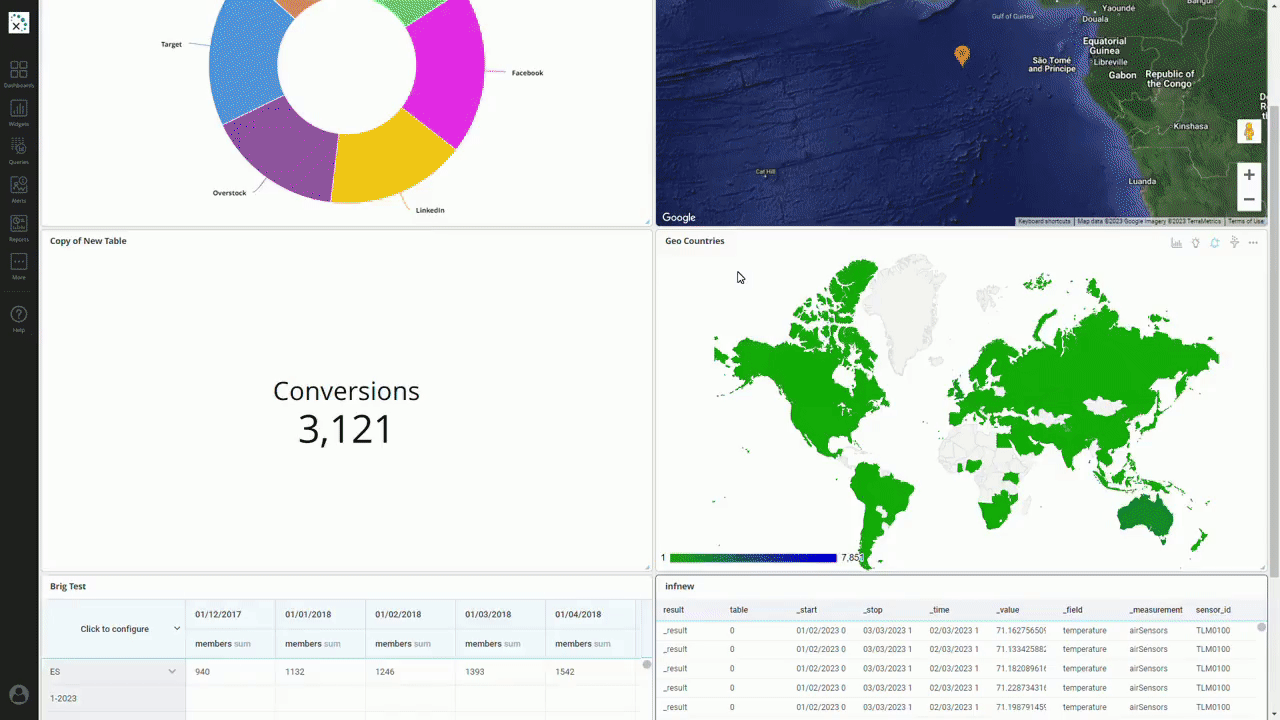Expand the ES row chevron

172,672
